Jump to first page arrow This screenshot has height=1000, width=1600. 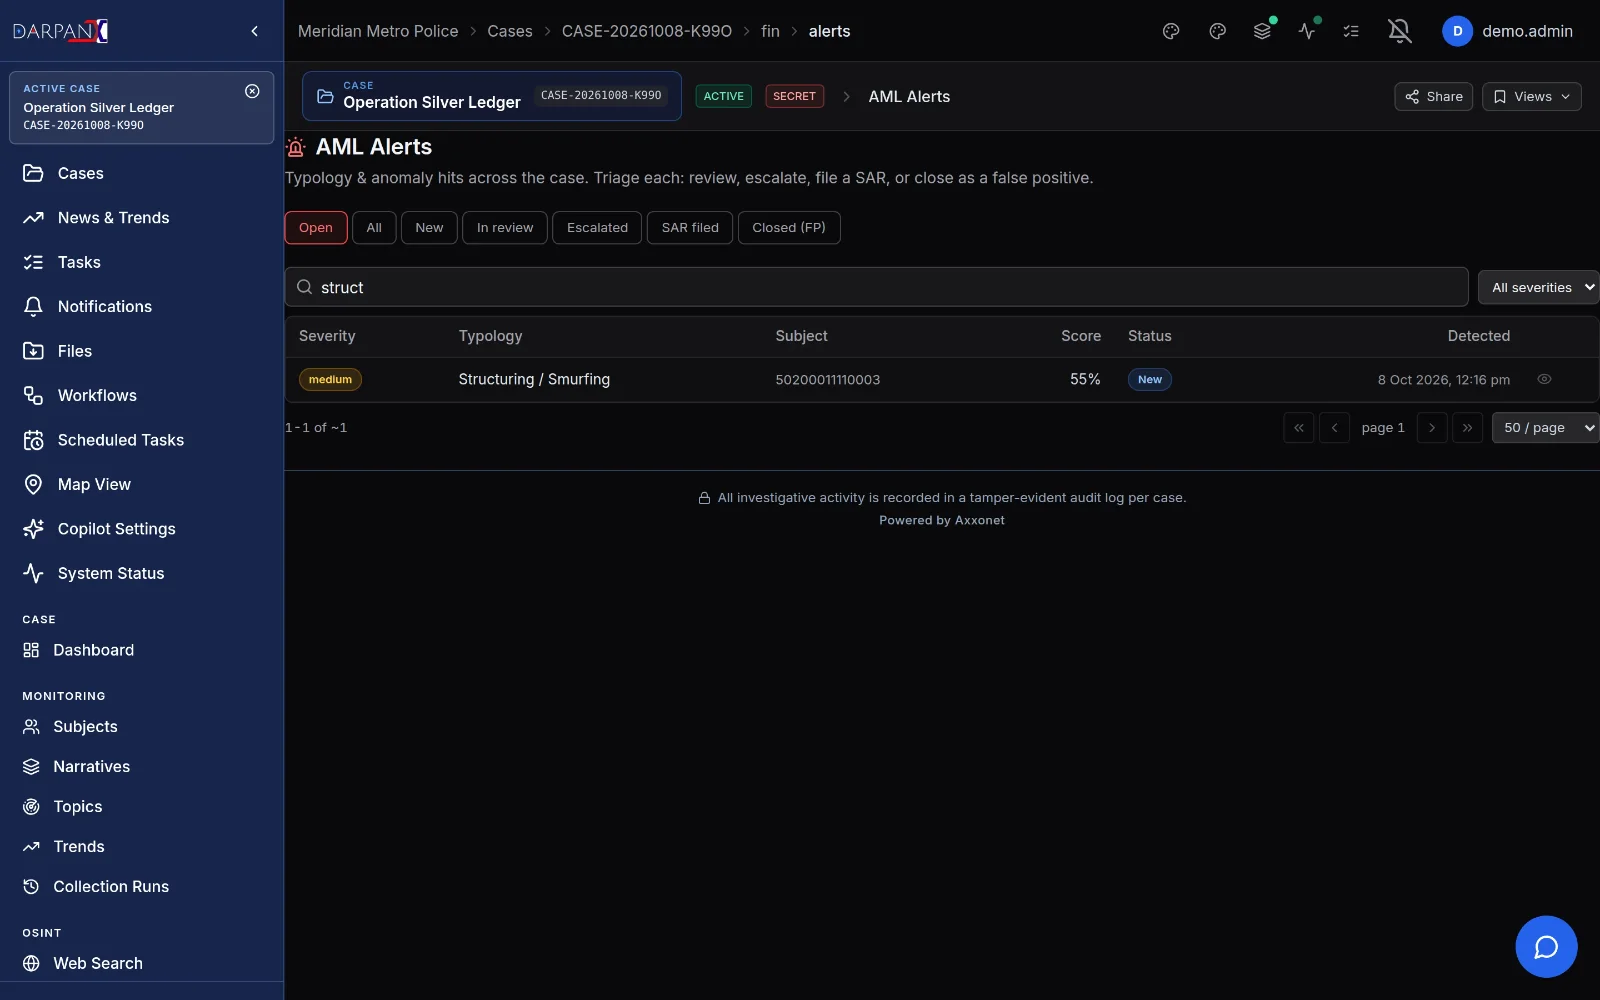(x=1299, y=427)
